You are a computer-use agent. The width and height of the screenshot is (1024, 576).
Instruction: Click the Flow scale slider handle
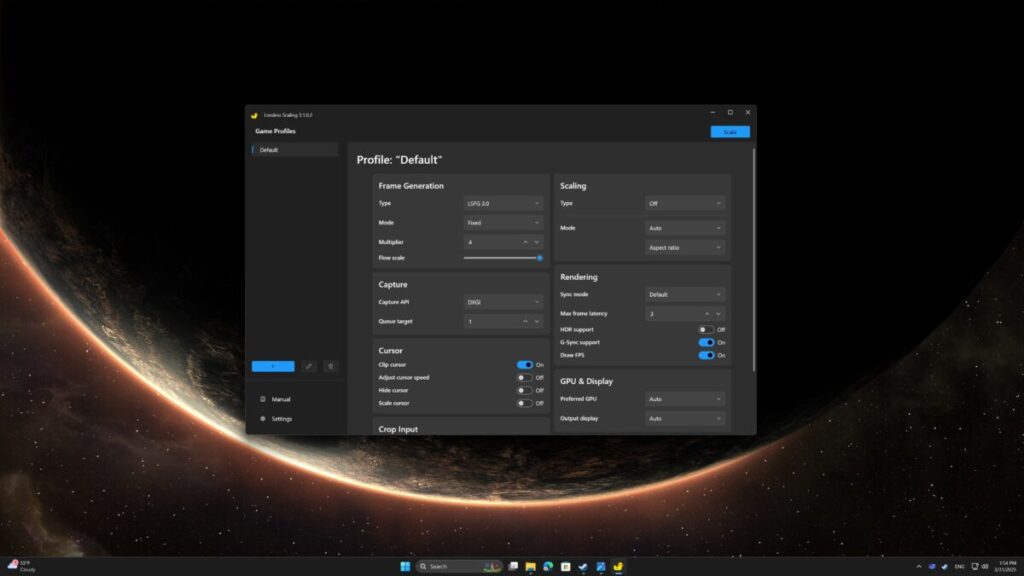click(x=539, y=258)
